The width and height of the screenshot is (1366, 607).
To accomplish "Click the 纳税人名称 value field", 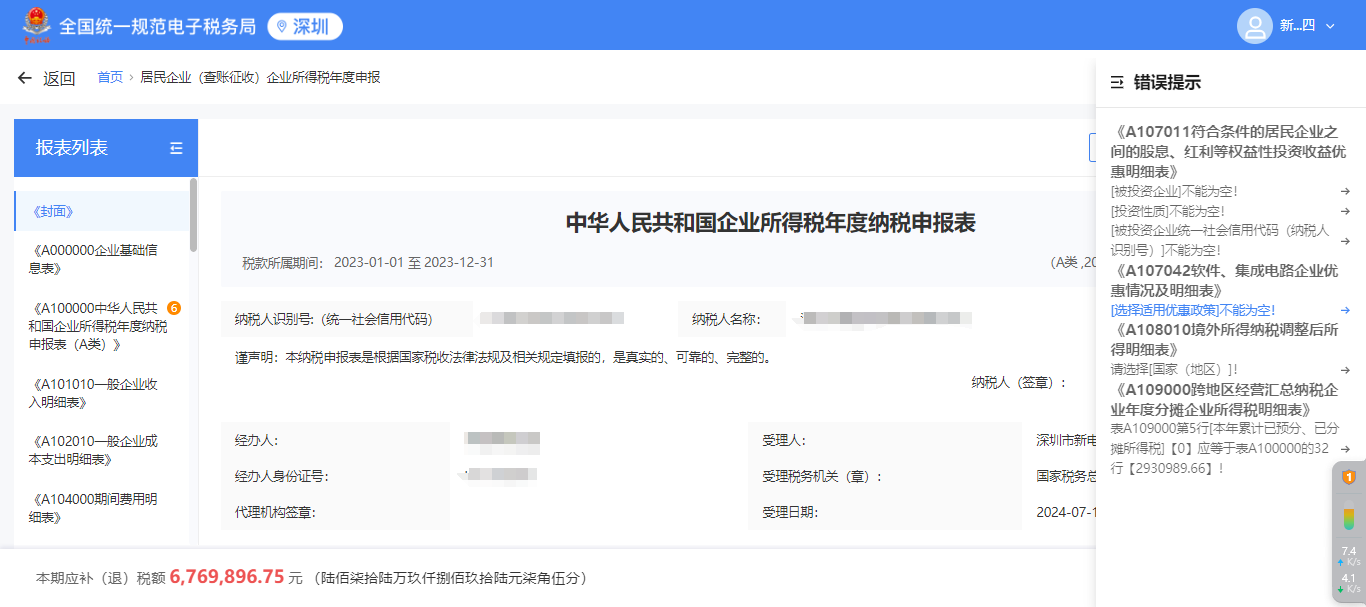I will click(x=883, y=318).
